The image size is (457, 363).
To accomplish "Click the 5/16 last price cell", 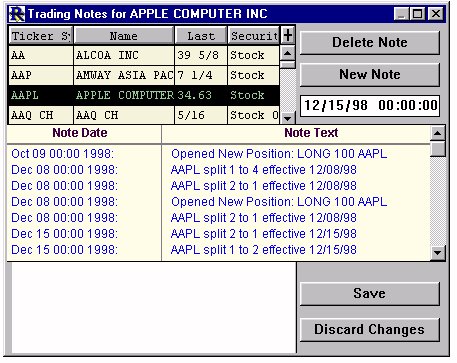I will click(201, 115).
